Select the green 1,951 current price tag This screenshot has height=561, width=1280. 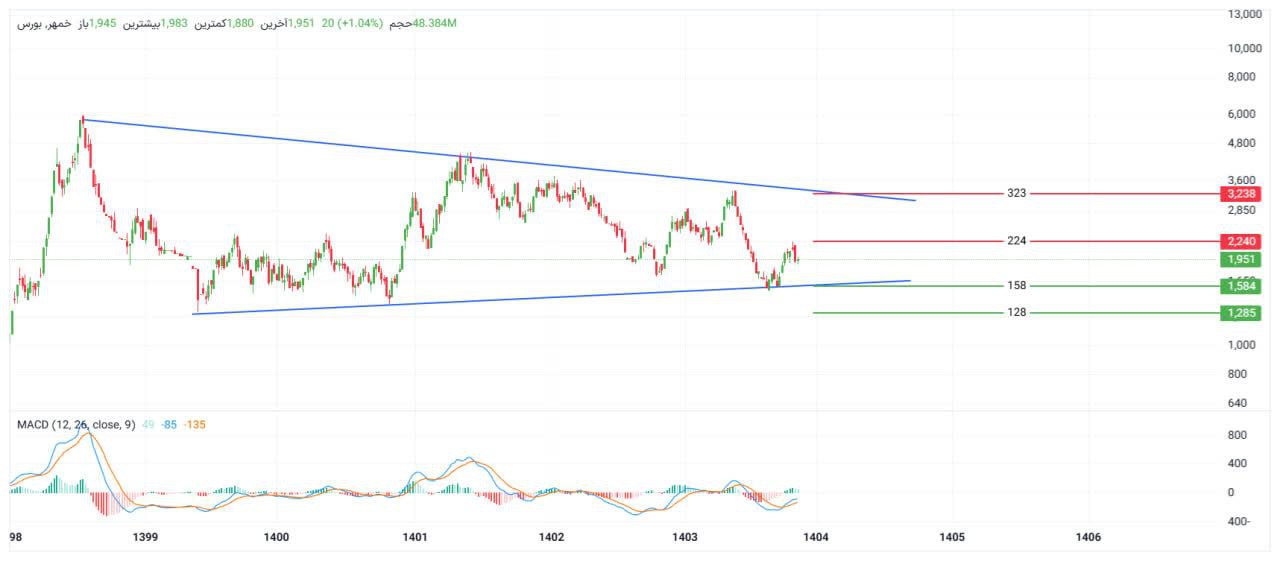pos(1240,260)
